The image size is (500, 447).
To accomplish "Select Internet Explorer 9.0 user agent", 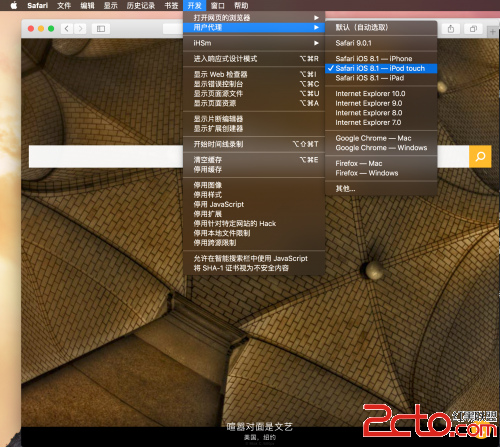I will point(381,103).
